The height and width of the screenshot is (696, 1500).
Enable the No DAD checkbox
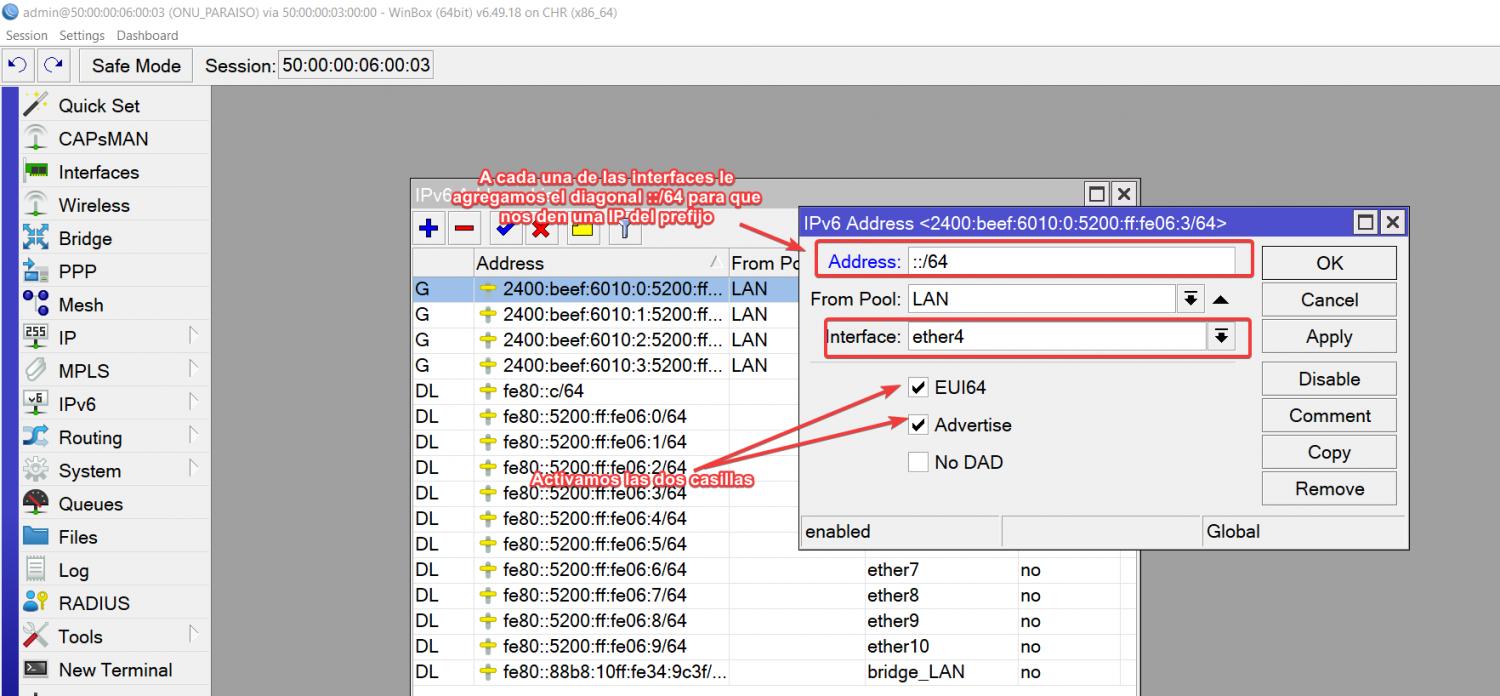pos(918,462)
